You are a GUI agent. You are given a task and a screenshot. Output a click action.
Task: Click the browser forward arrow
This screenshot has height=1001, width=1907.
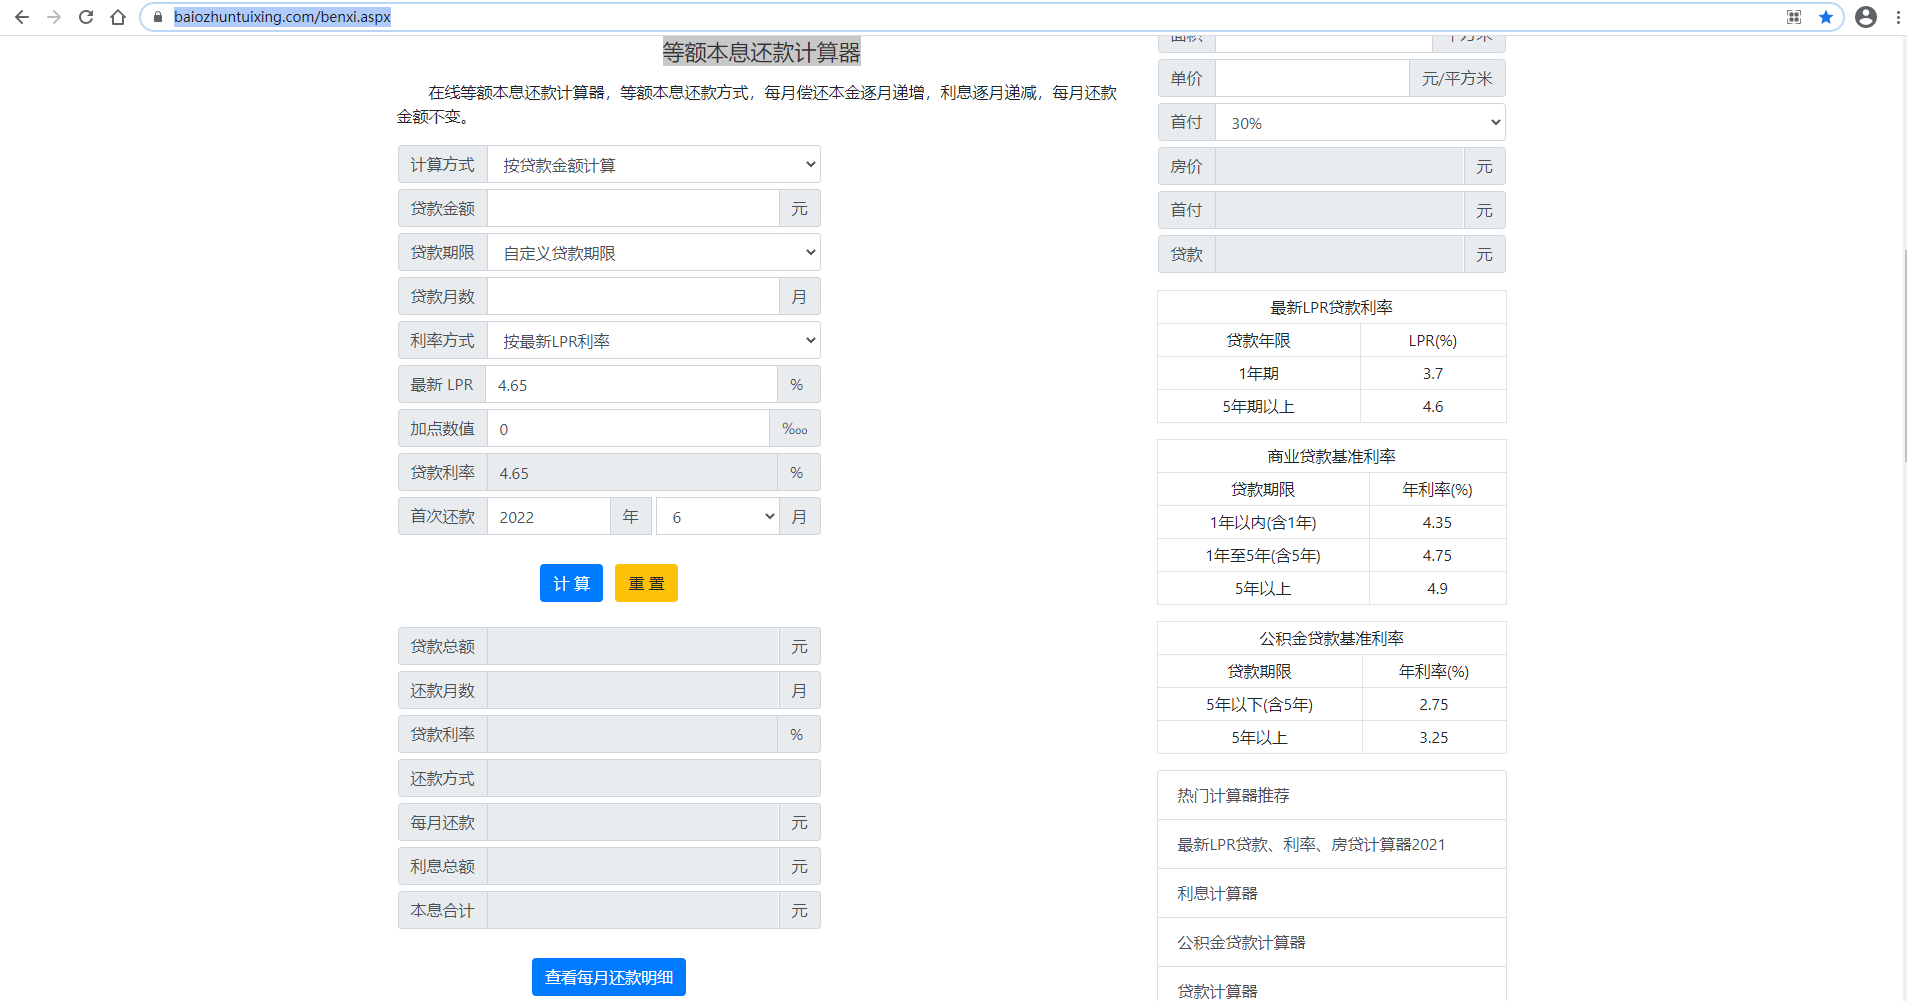coord(54,17)
